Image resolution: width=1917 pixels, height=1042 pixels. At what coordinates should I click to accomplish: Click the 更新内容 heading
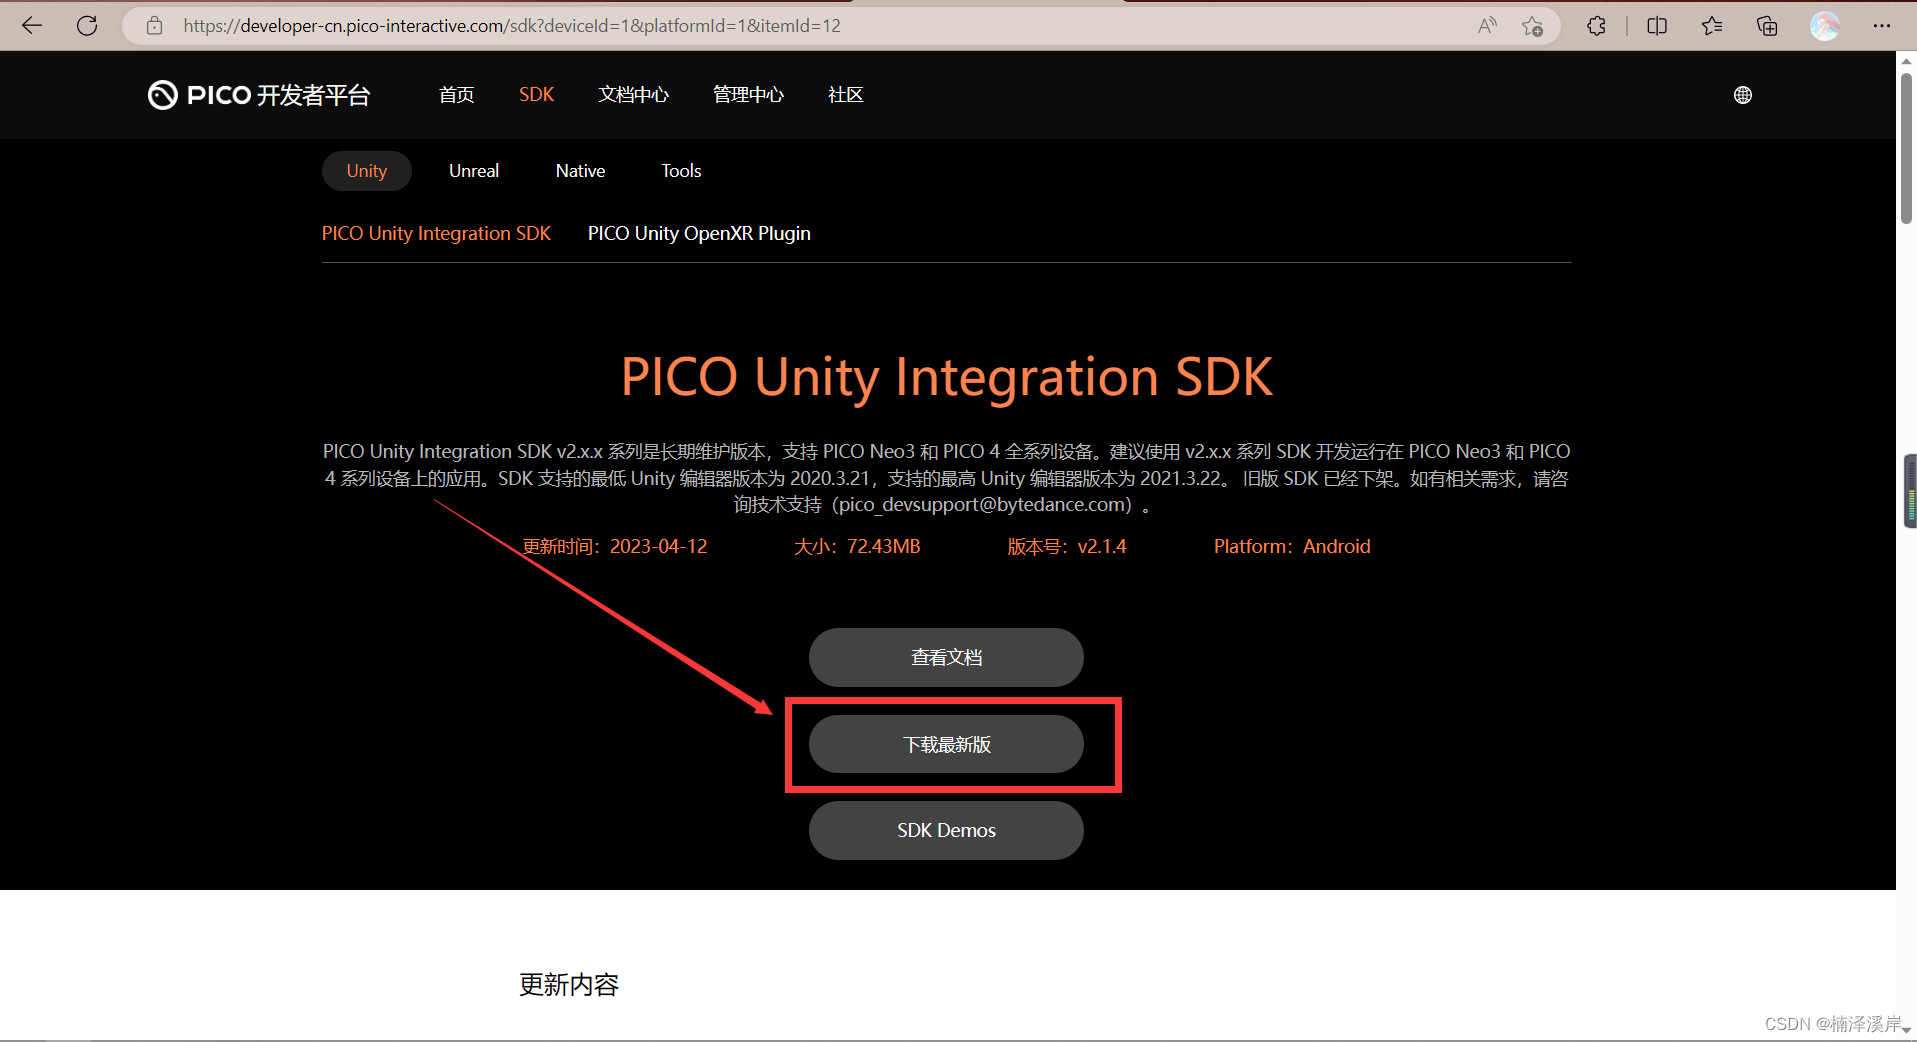tap(569, 985)
